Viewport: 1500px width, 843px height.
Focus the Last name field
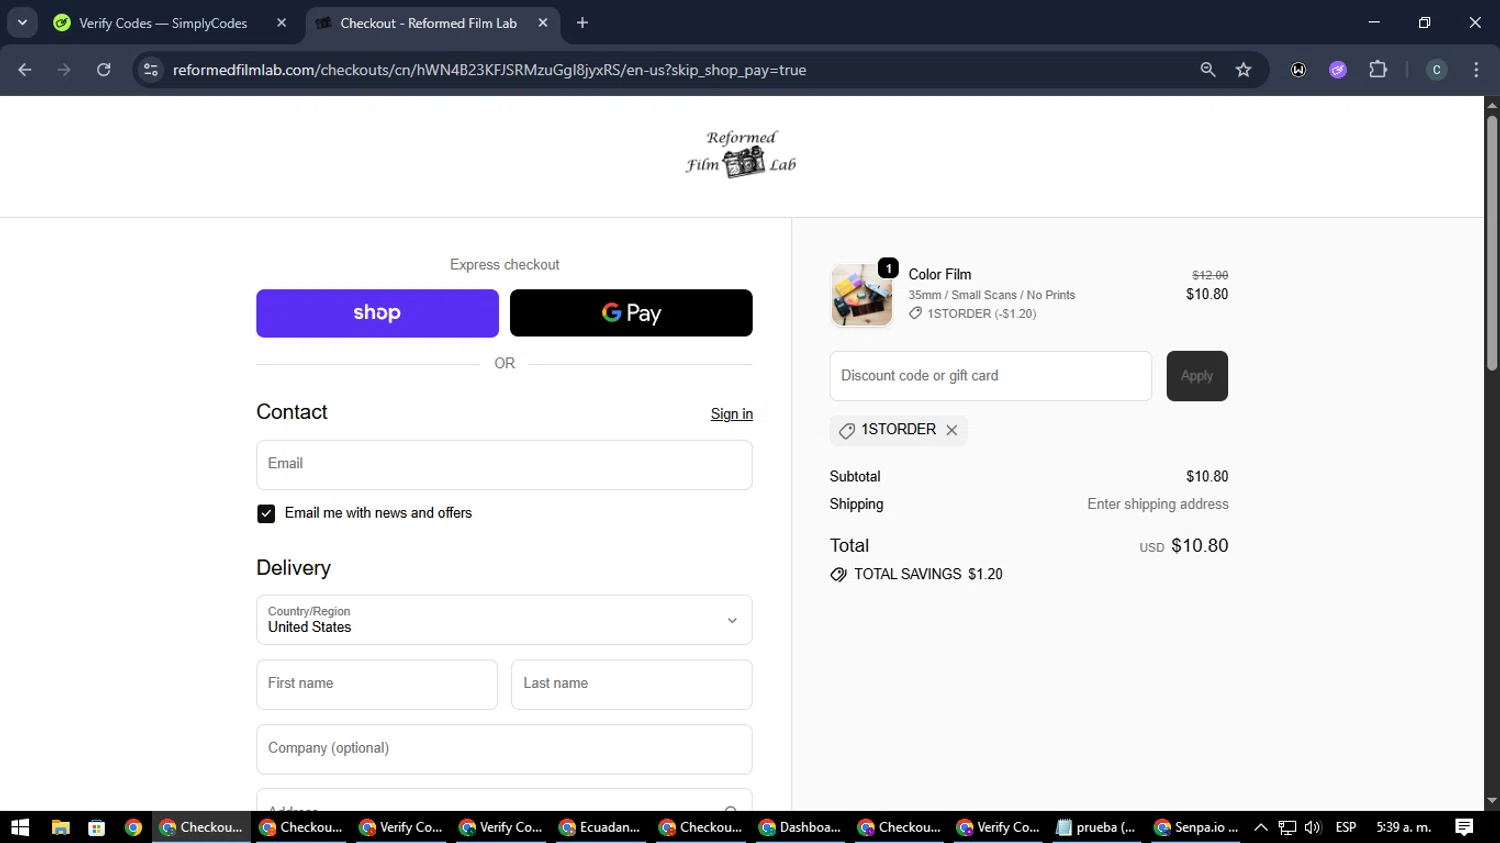click(x=632, y=685)
